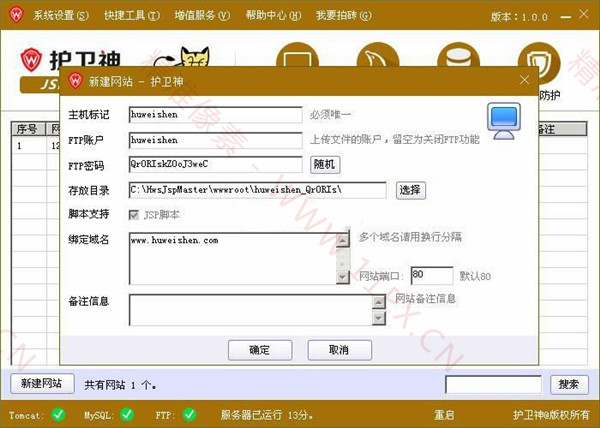Click 护卫神@版权所有 in status bar
Image resolution: width=600 pixels, height=428 pixels.
coord(551,415)
